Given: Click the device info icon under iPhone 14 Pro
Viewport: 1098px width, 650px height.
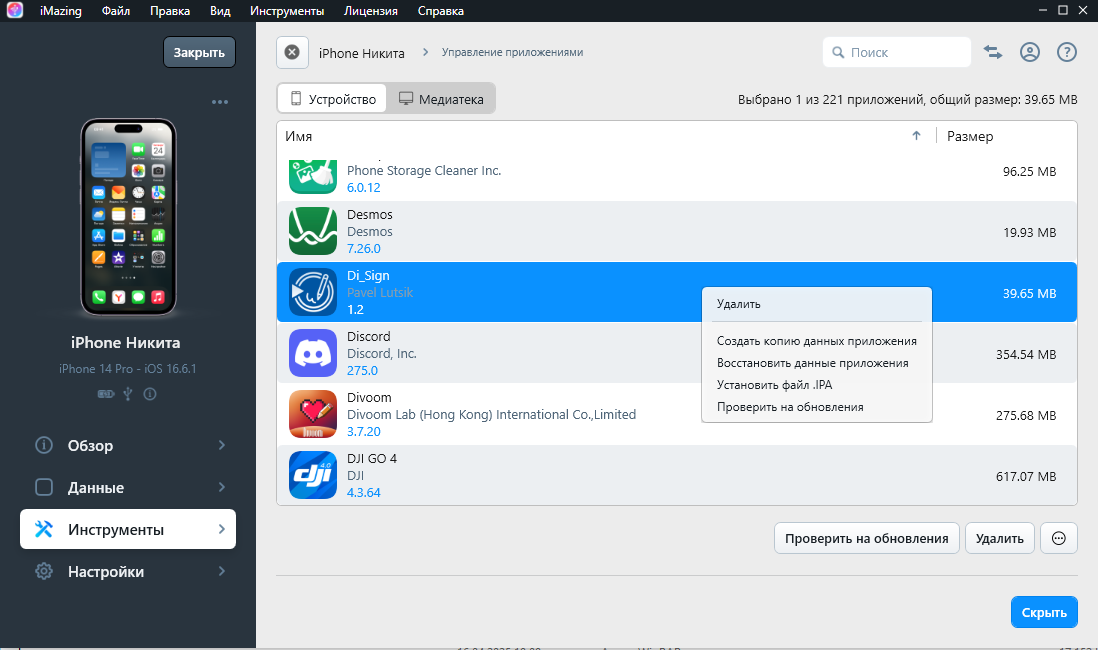Looking at the screenshot, I should 150,394.
